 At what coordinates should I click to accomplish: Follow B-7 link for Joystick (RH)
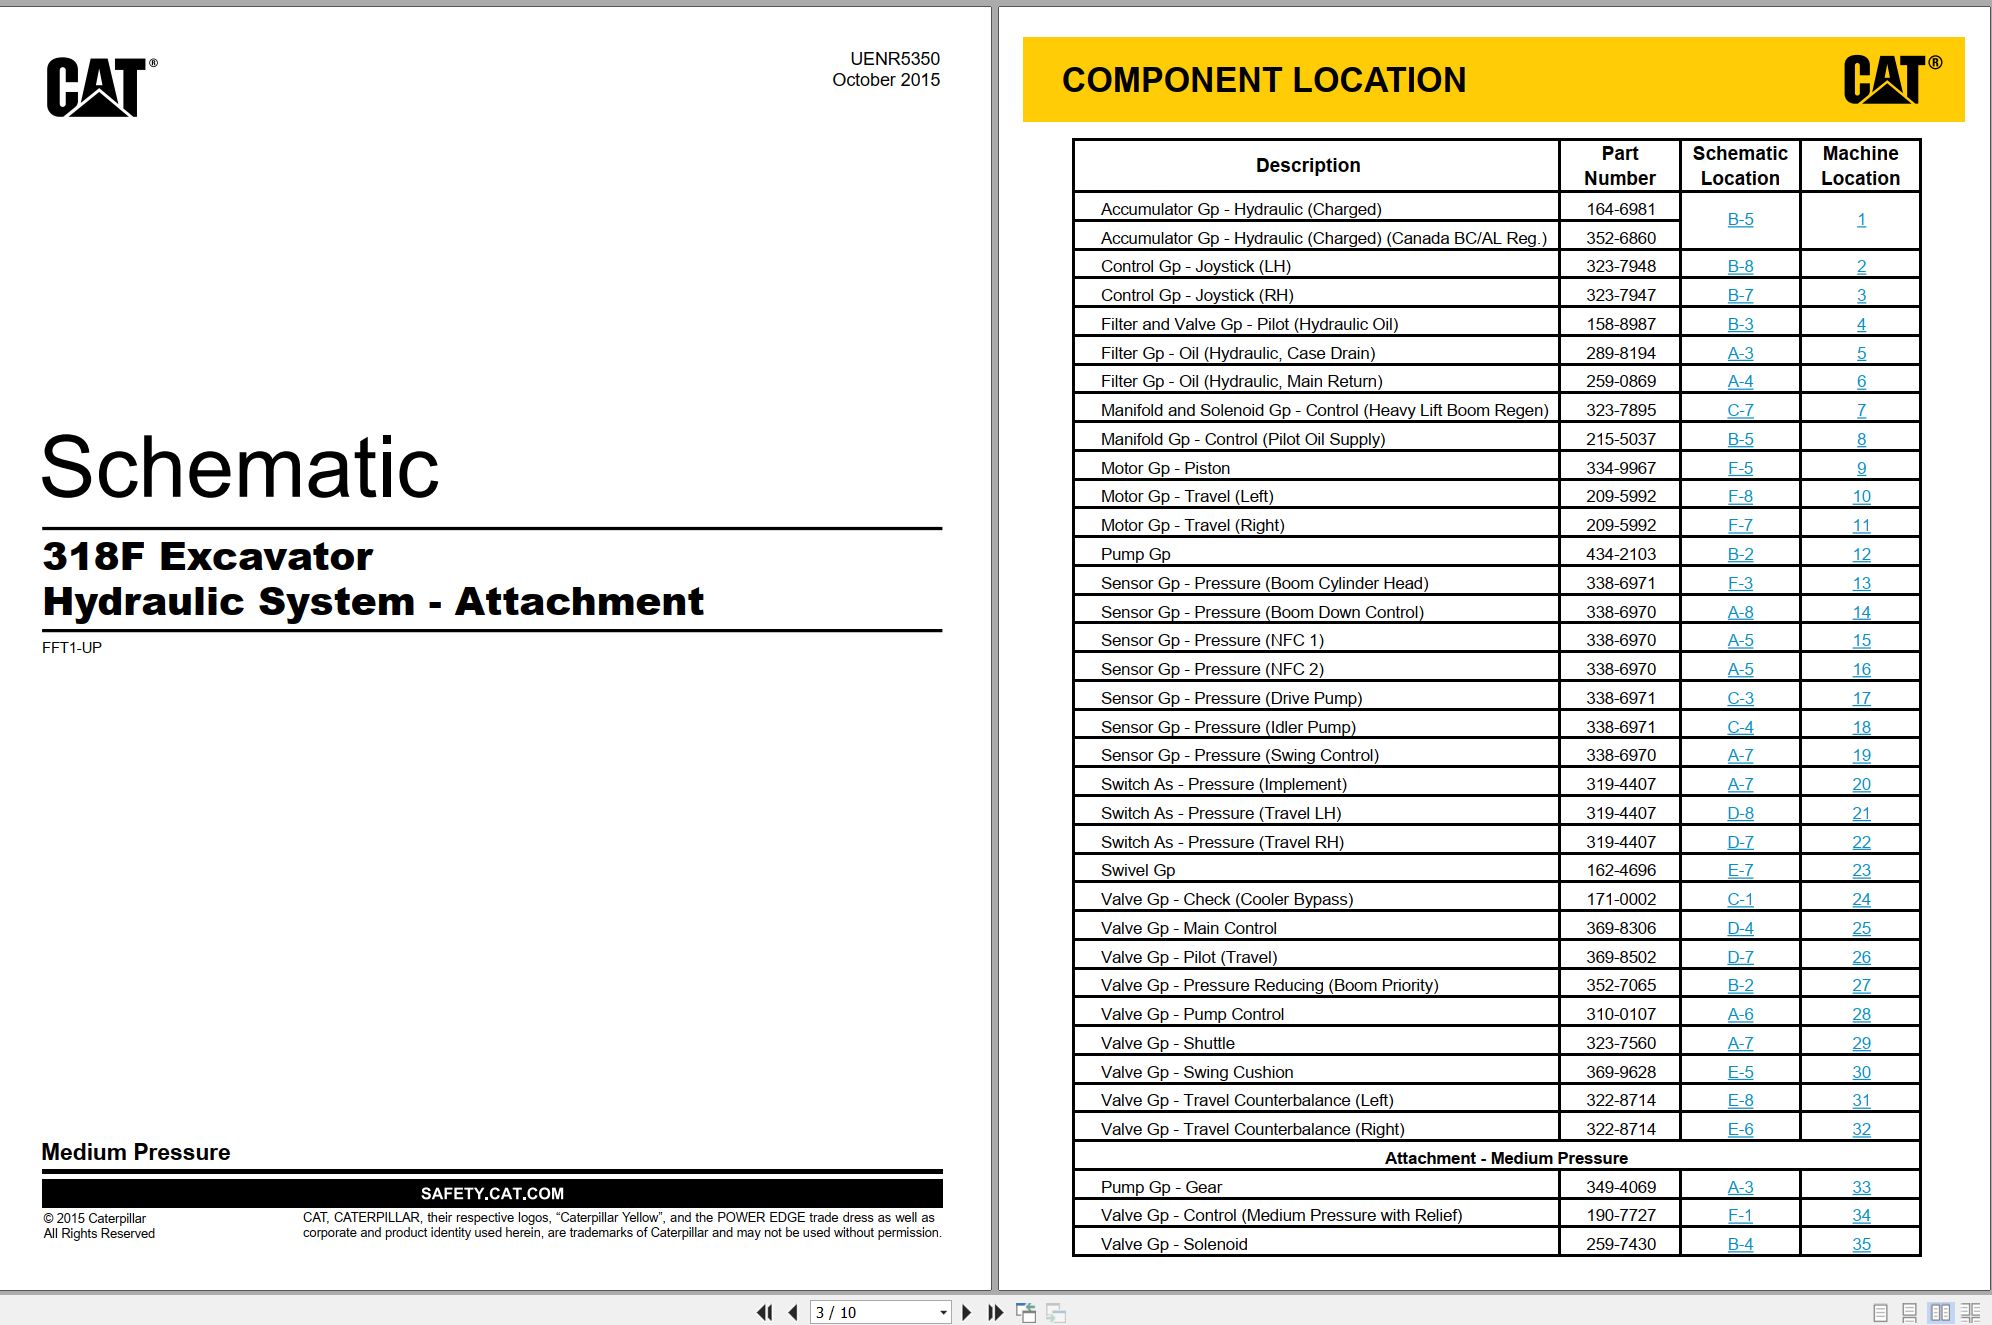[1740, 295]
